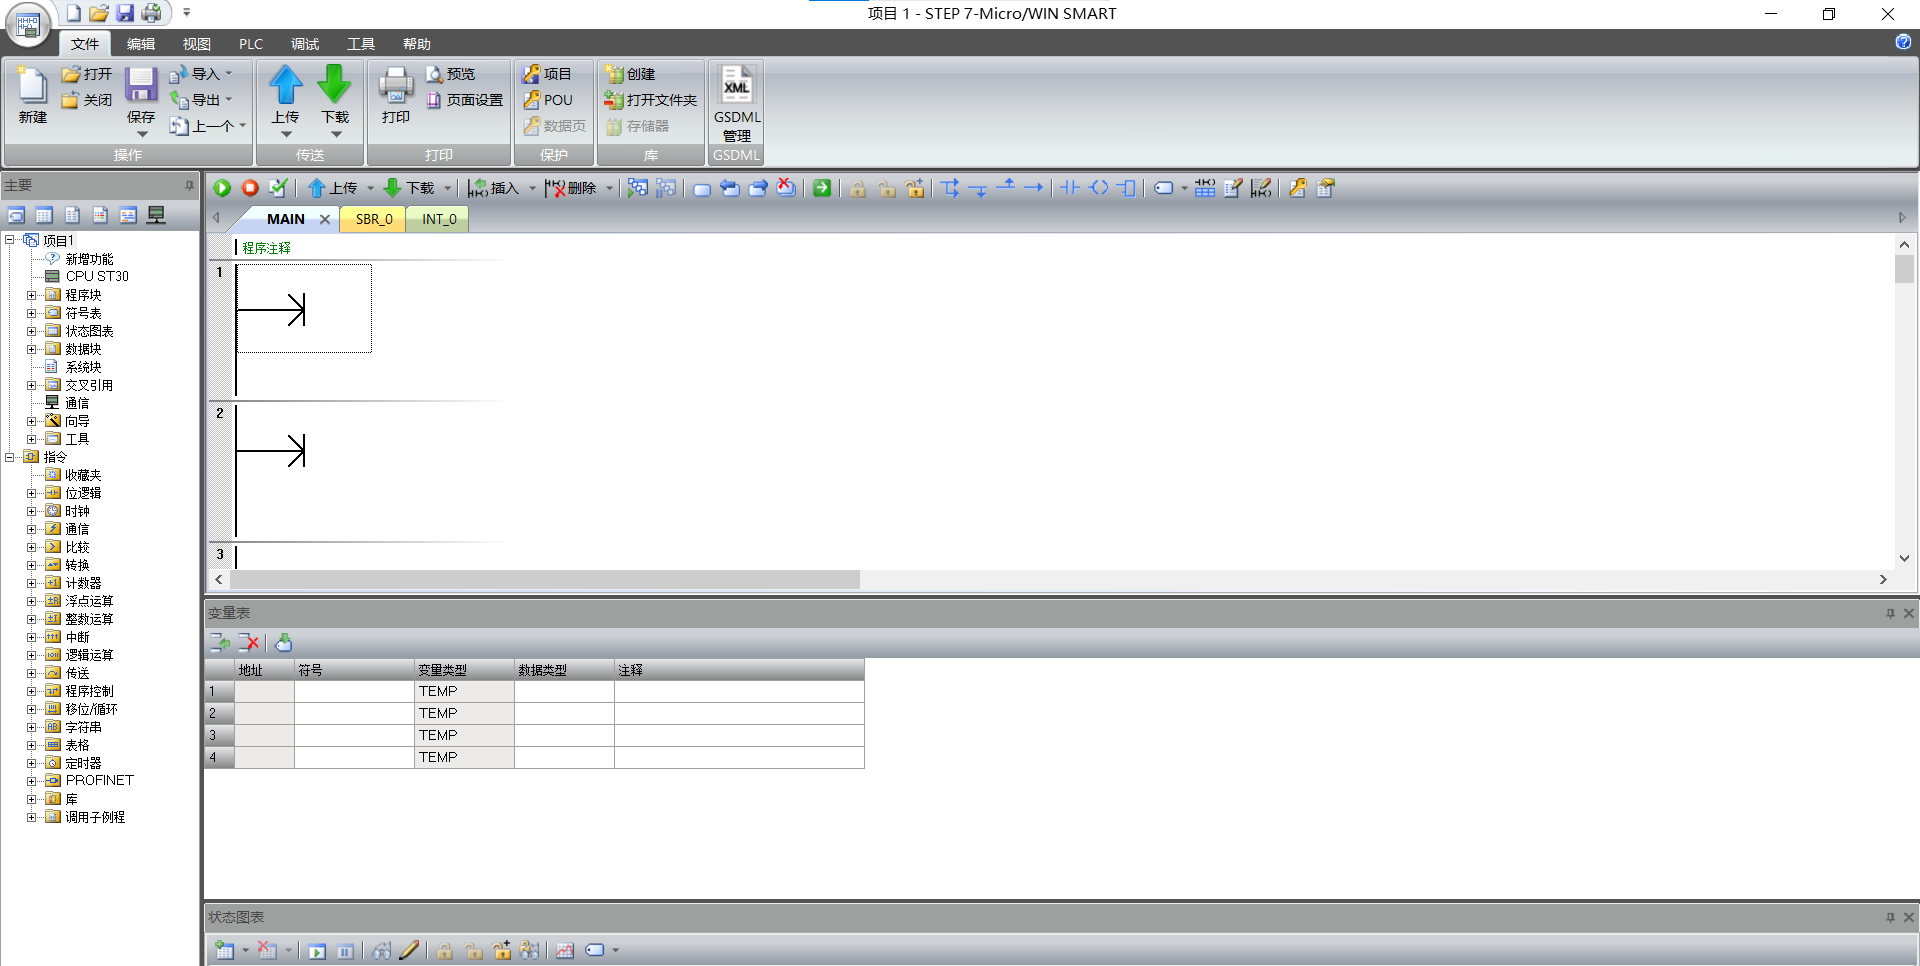Switch PLC to RUN mode
This screenshot has height=966, width=1920.
coord(220,188)
